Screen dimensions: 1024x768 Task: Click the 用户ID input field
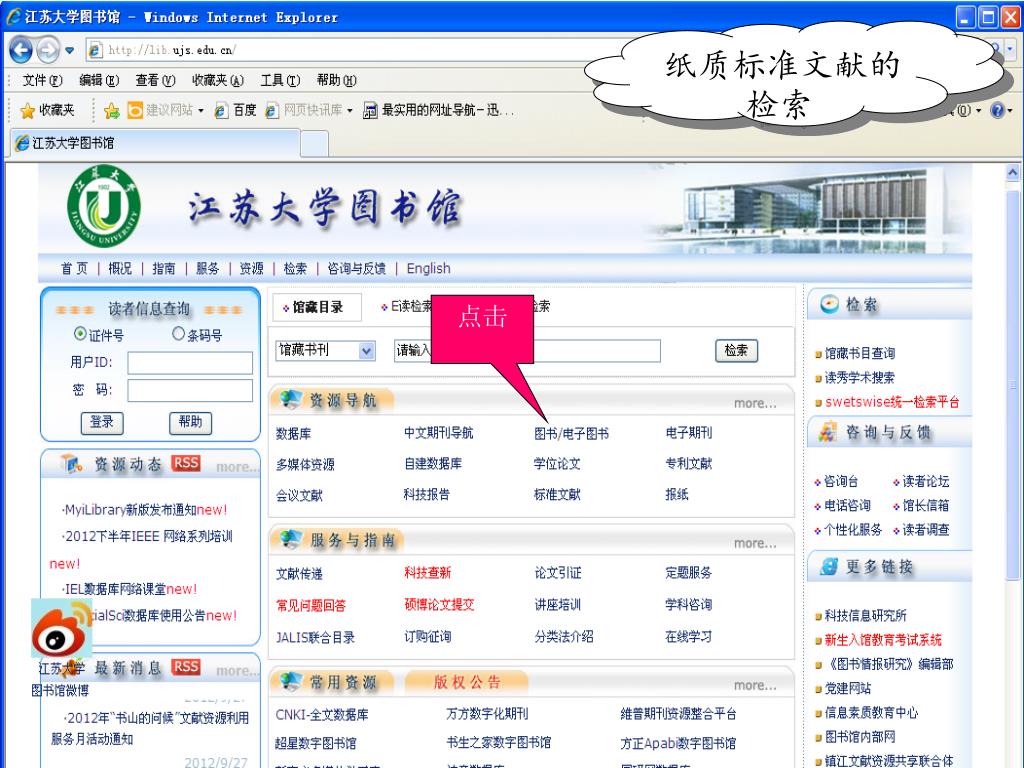click(x=190, y=362)
